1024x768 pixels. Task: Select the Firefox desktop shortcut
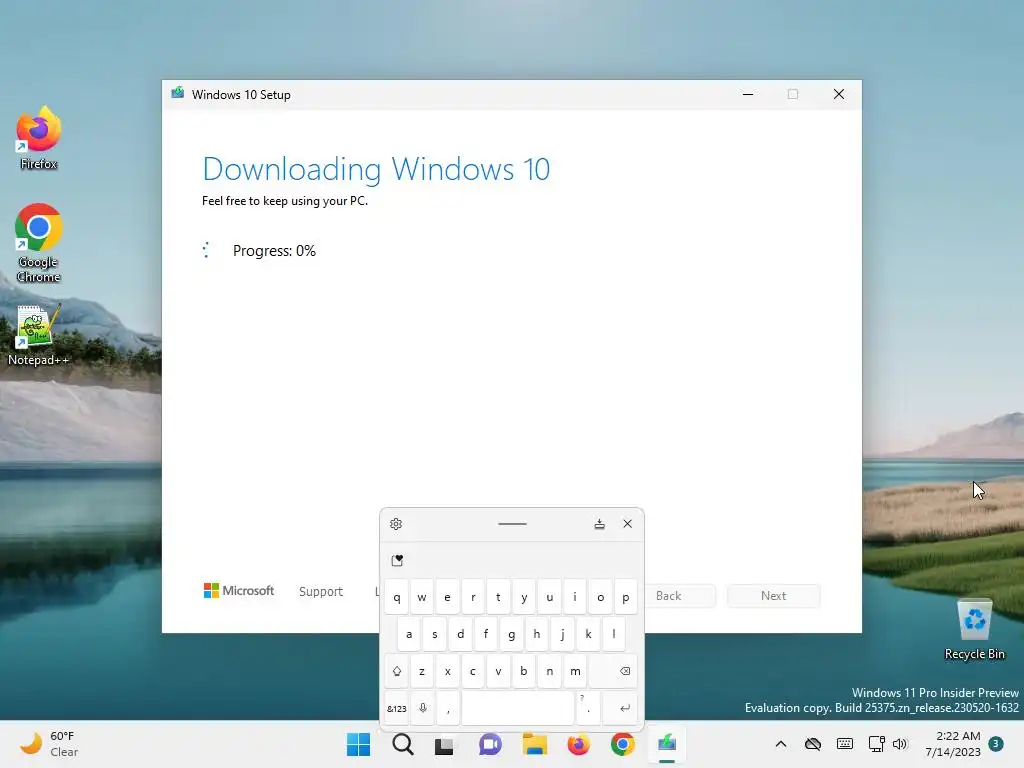[39, 139]
